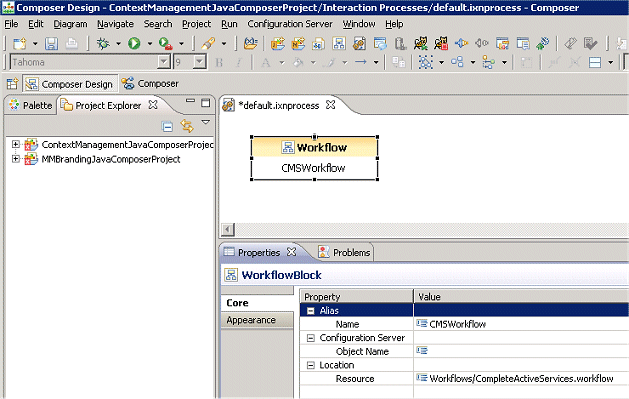Click the Object Name value cell
629x399 pixels.
tap(521, 351)
